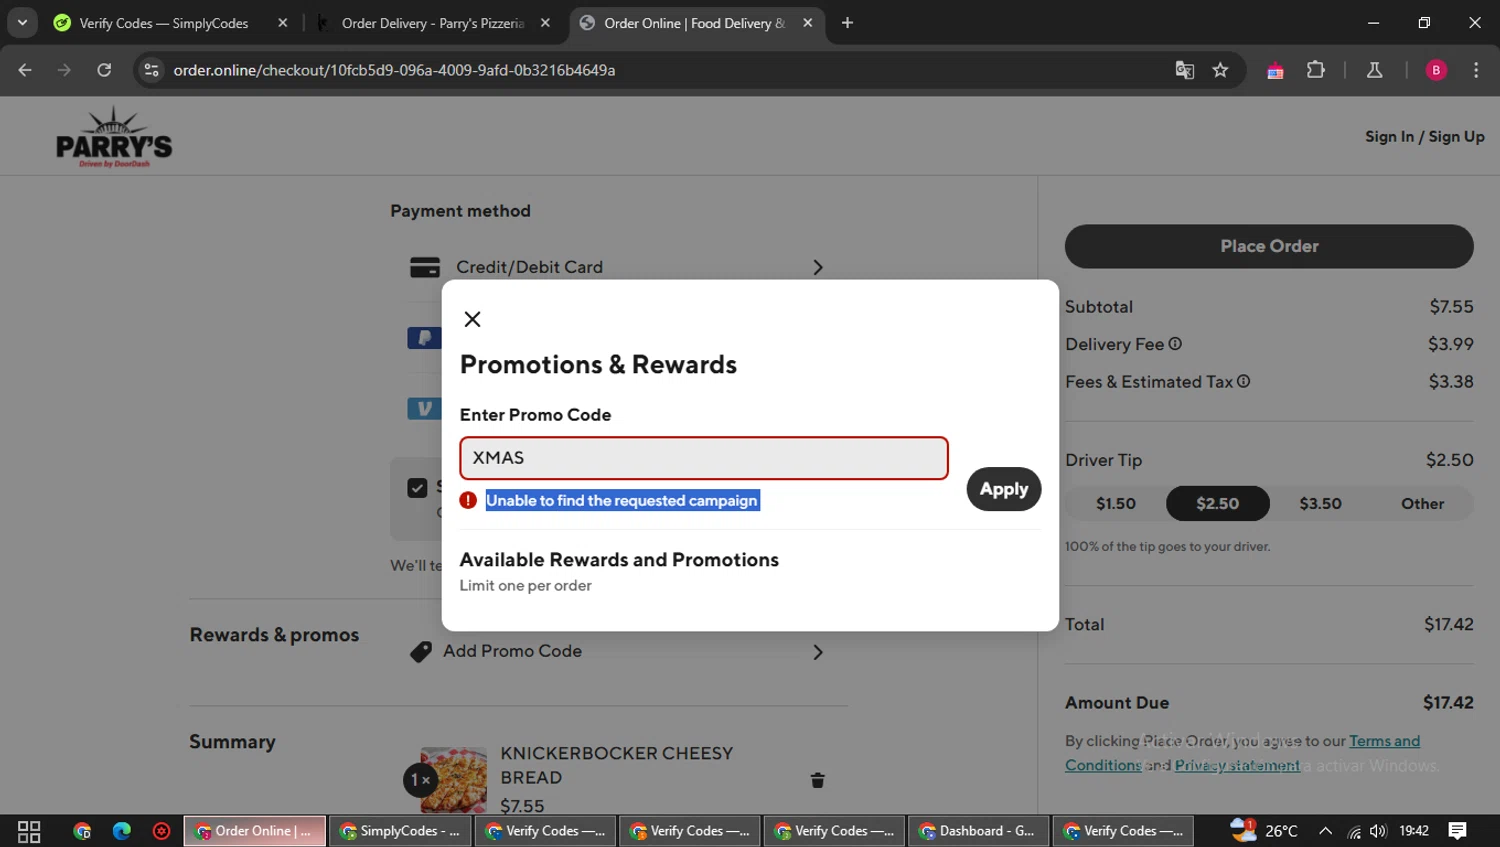The image size is (1500, 847).
Task: Bookmark this page with the star icon
Action: click(x=1220, y=70)
